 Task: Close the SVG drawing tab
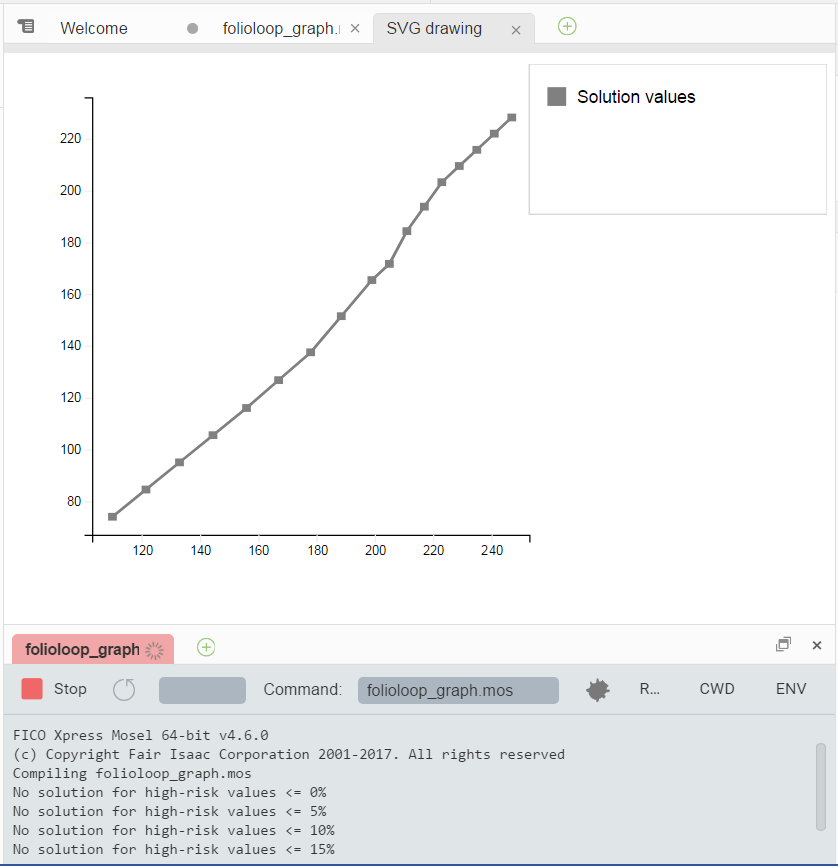pos(516,30)
